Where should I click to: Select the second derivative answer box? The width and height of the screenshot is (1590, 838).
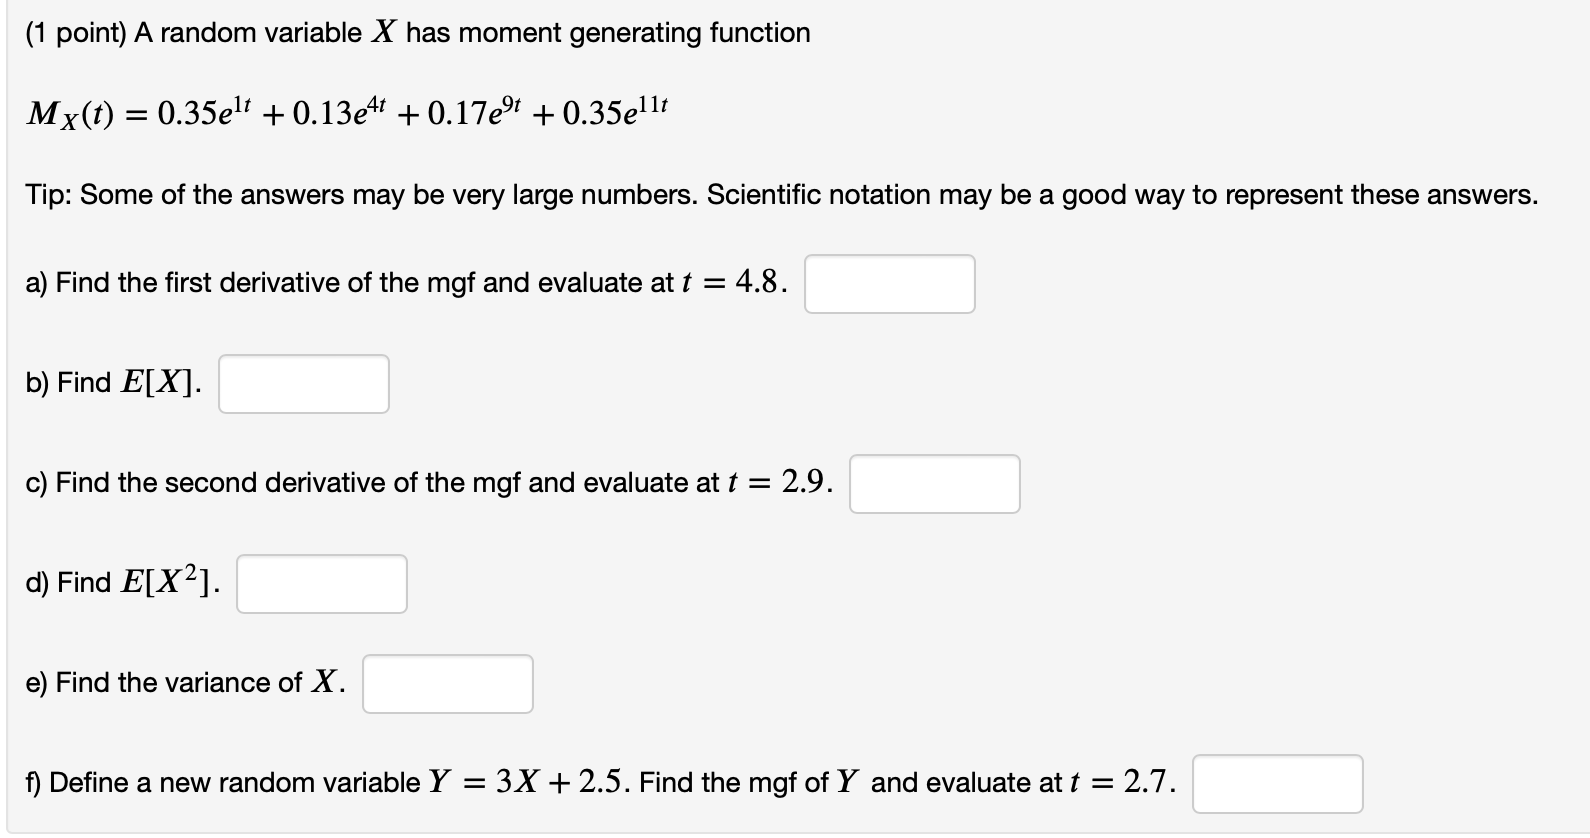[x=935, y=484]
